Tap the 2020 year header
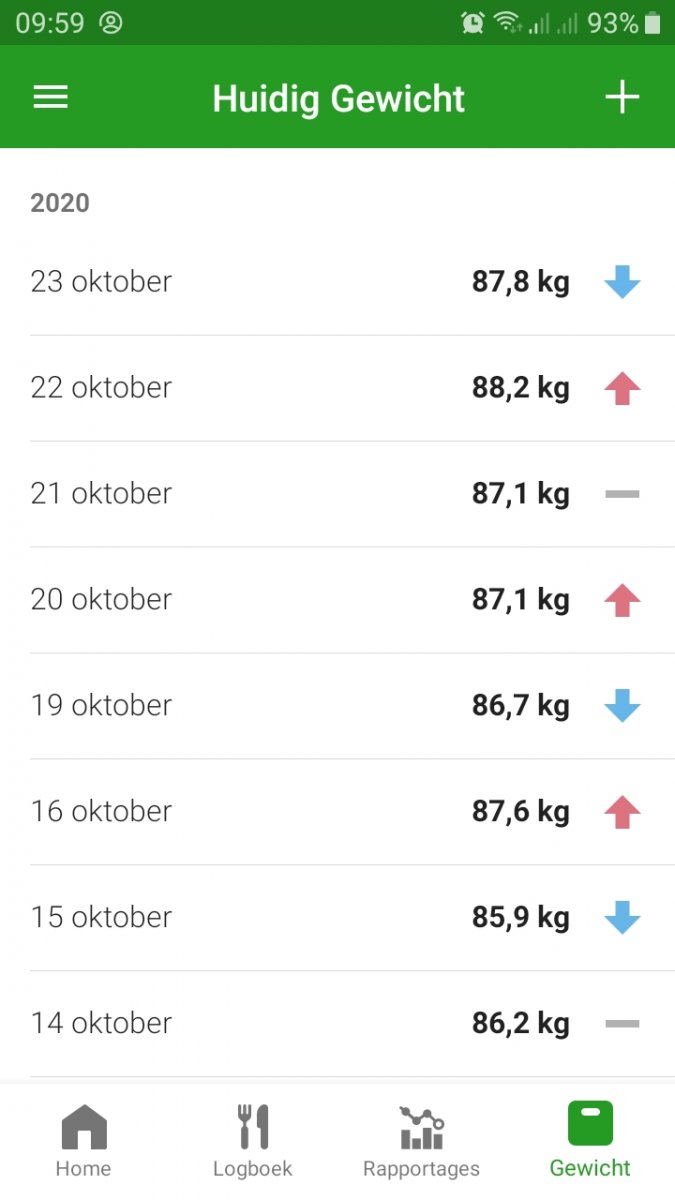 [x=58, y=203]
